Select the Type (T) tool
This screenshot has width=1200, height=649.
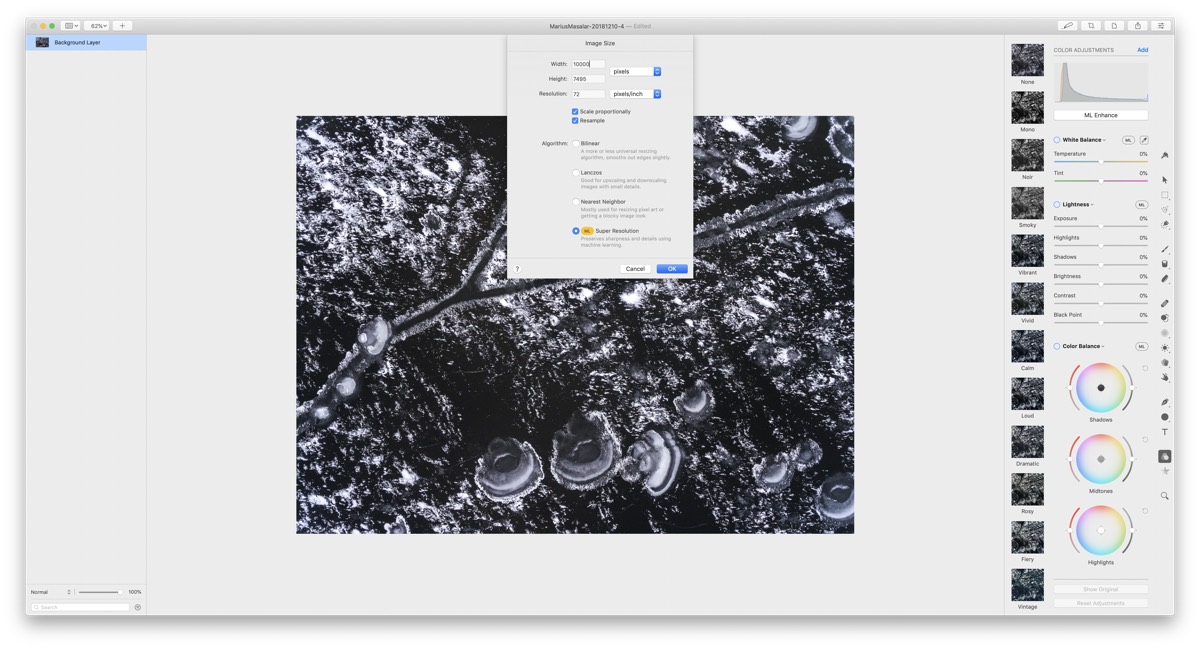[1165, 432]
